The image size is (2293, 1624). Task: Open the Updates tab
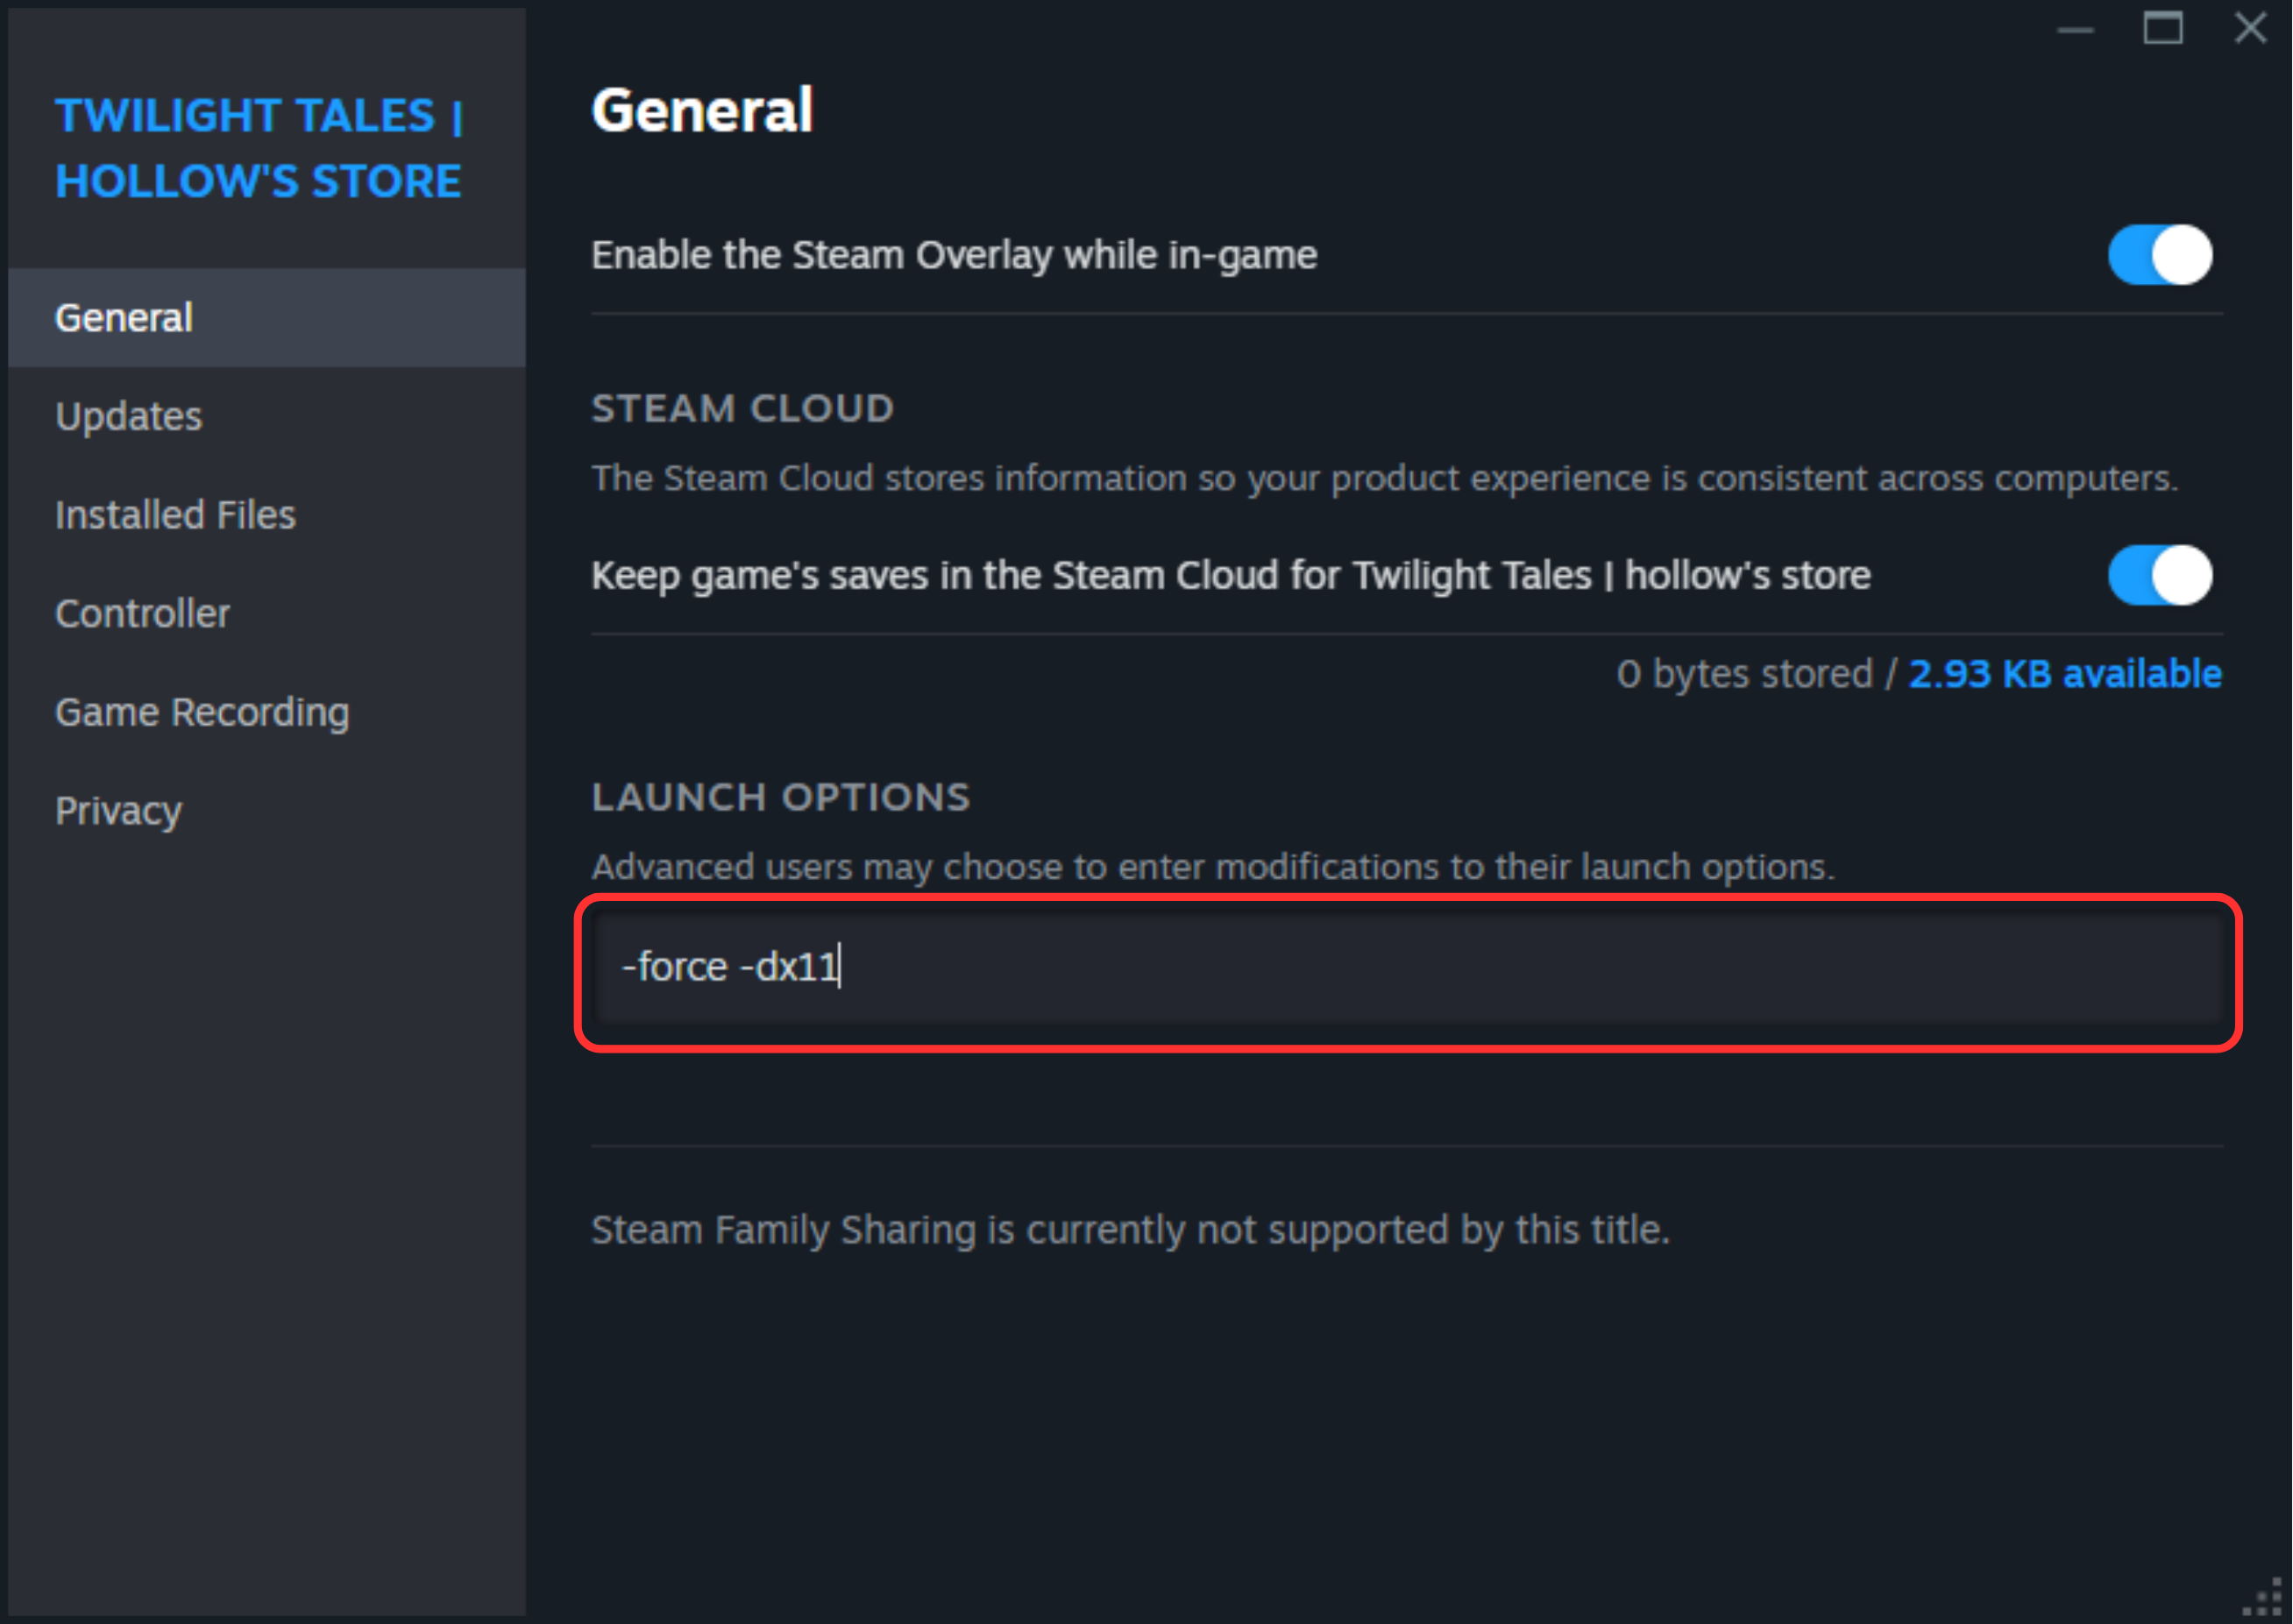click(x=129, y=416)
